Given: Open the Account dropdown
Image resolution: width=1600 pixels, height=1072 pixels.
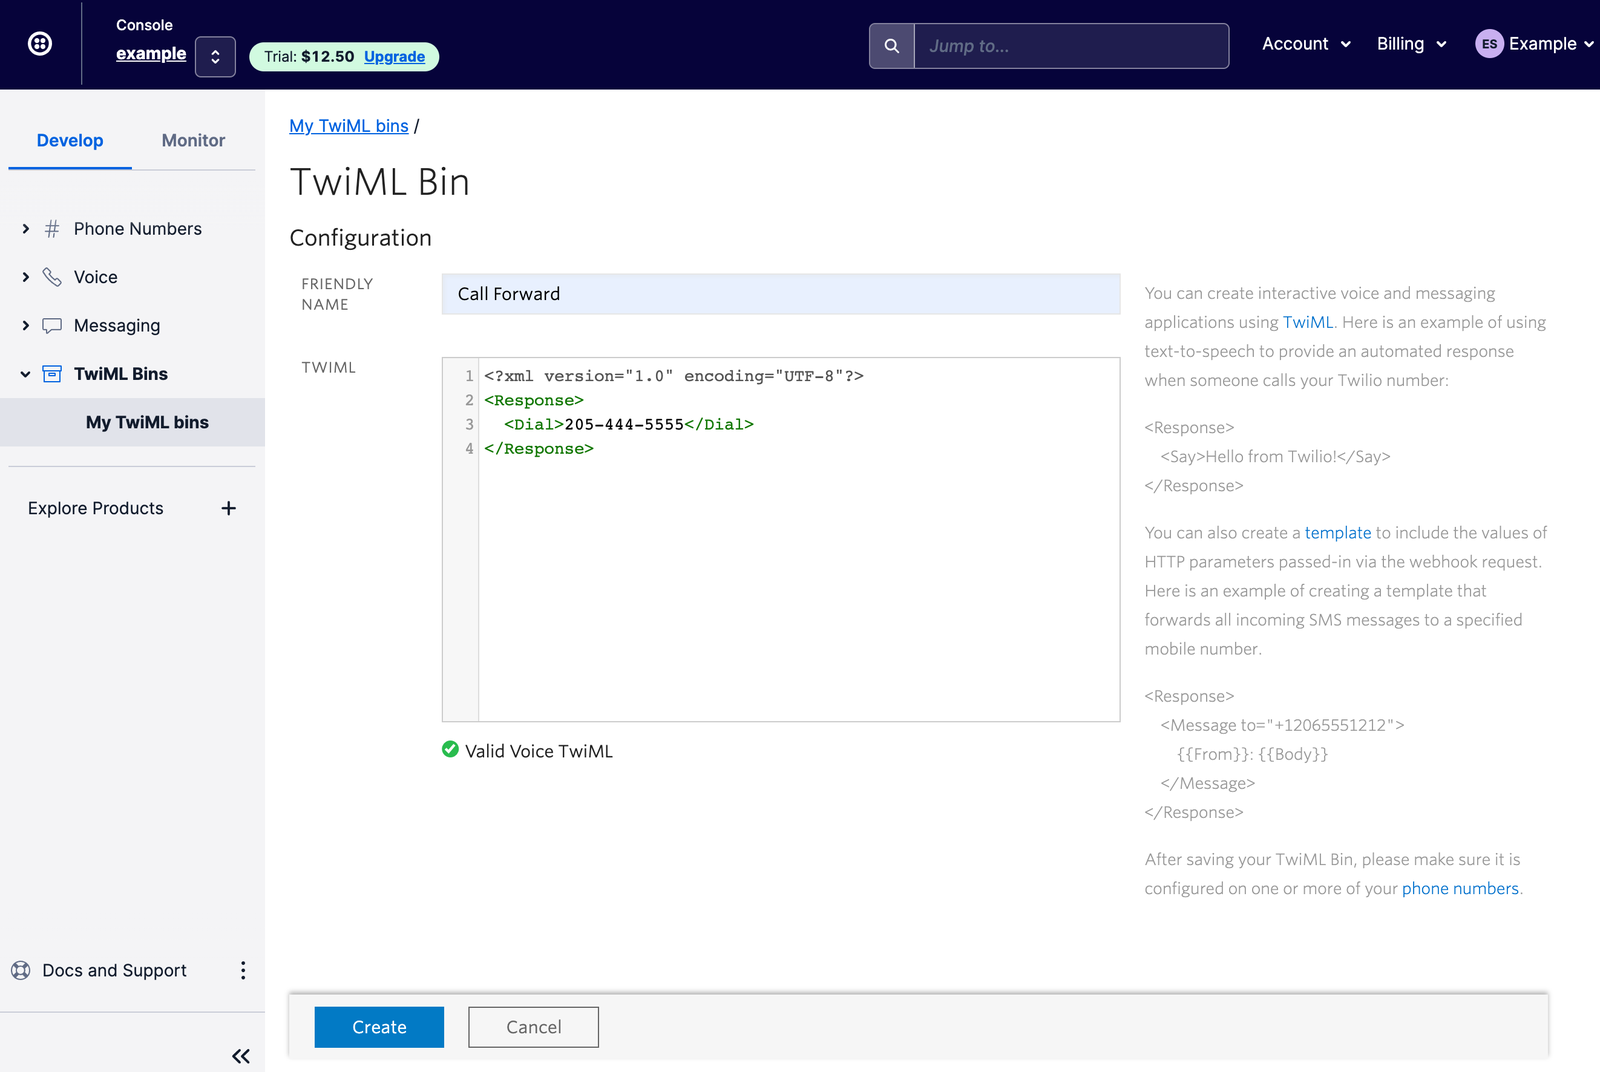Looking at the screenshot, I should (1306, 43).
